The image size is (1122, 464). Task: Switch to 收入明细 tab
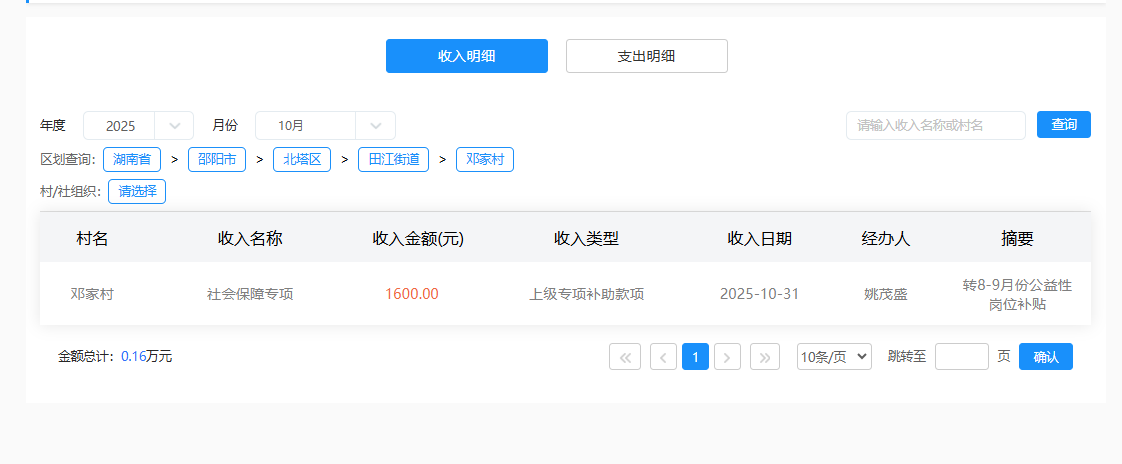click(466, 56)
